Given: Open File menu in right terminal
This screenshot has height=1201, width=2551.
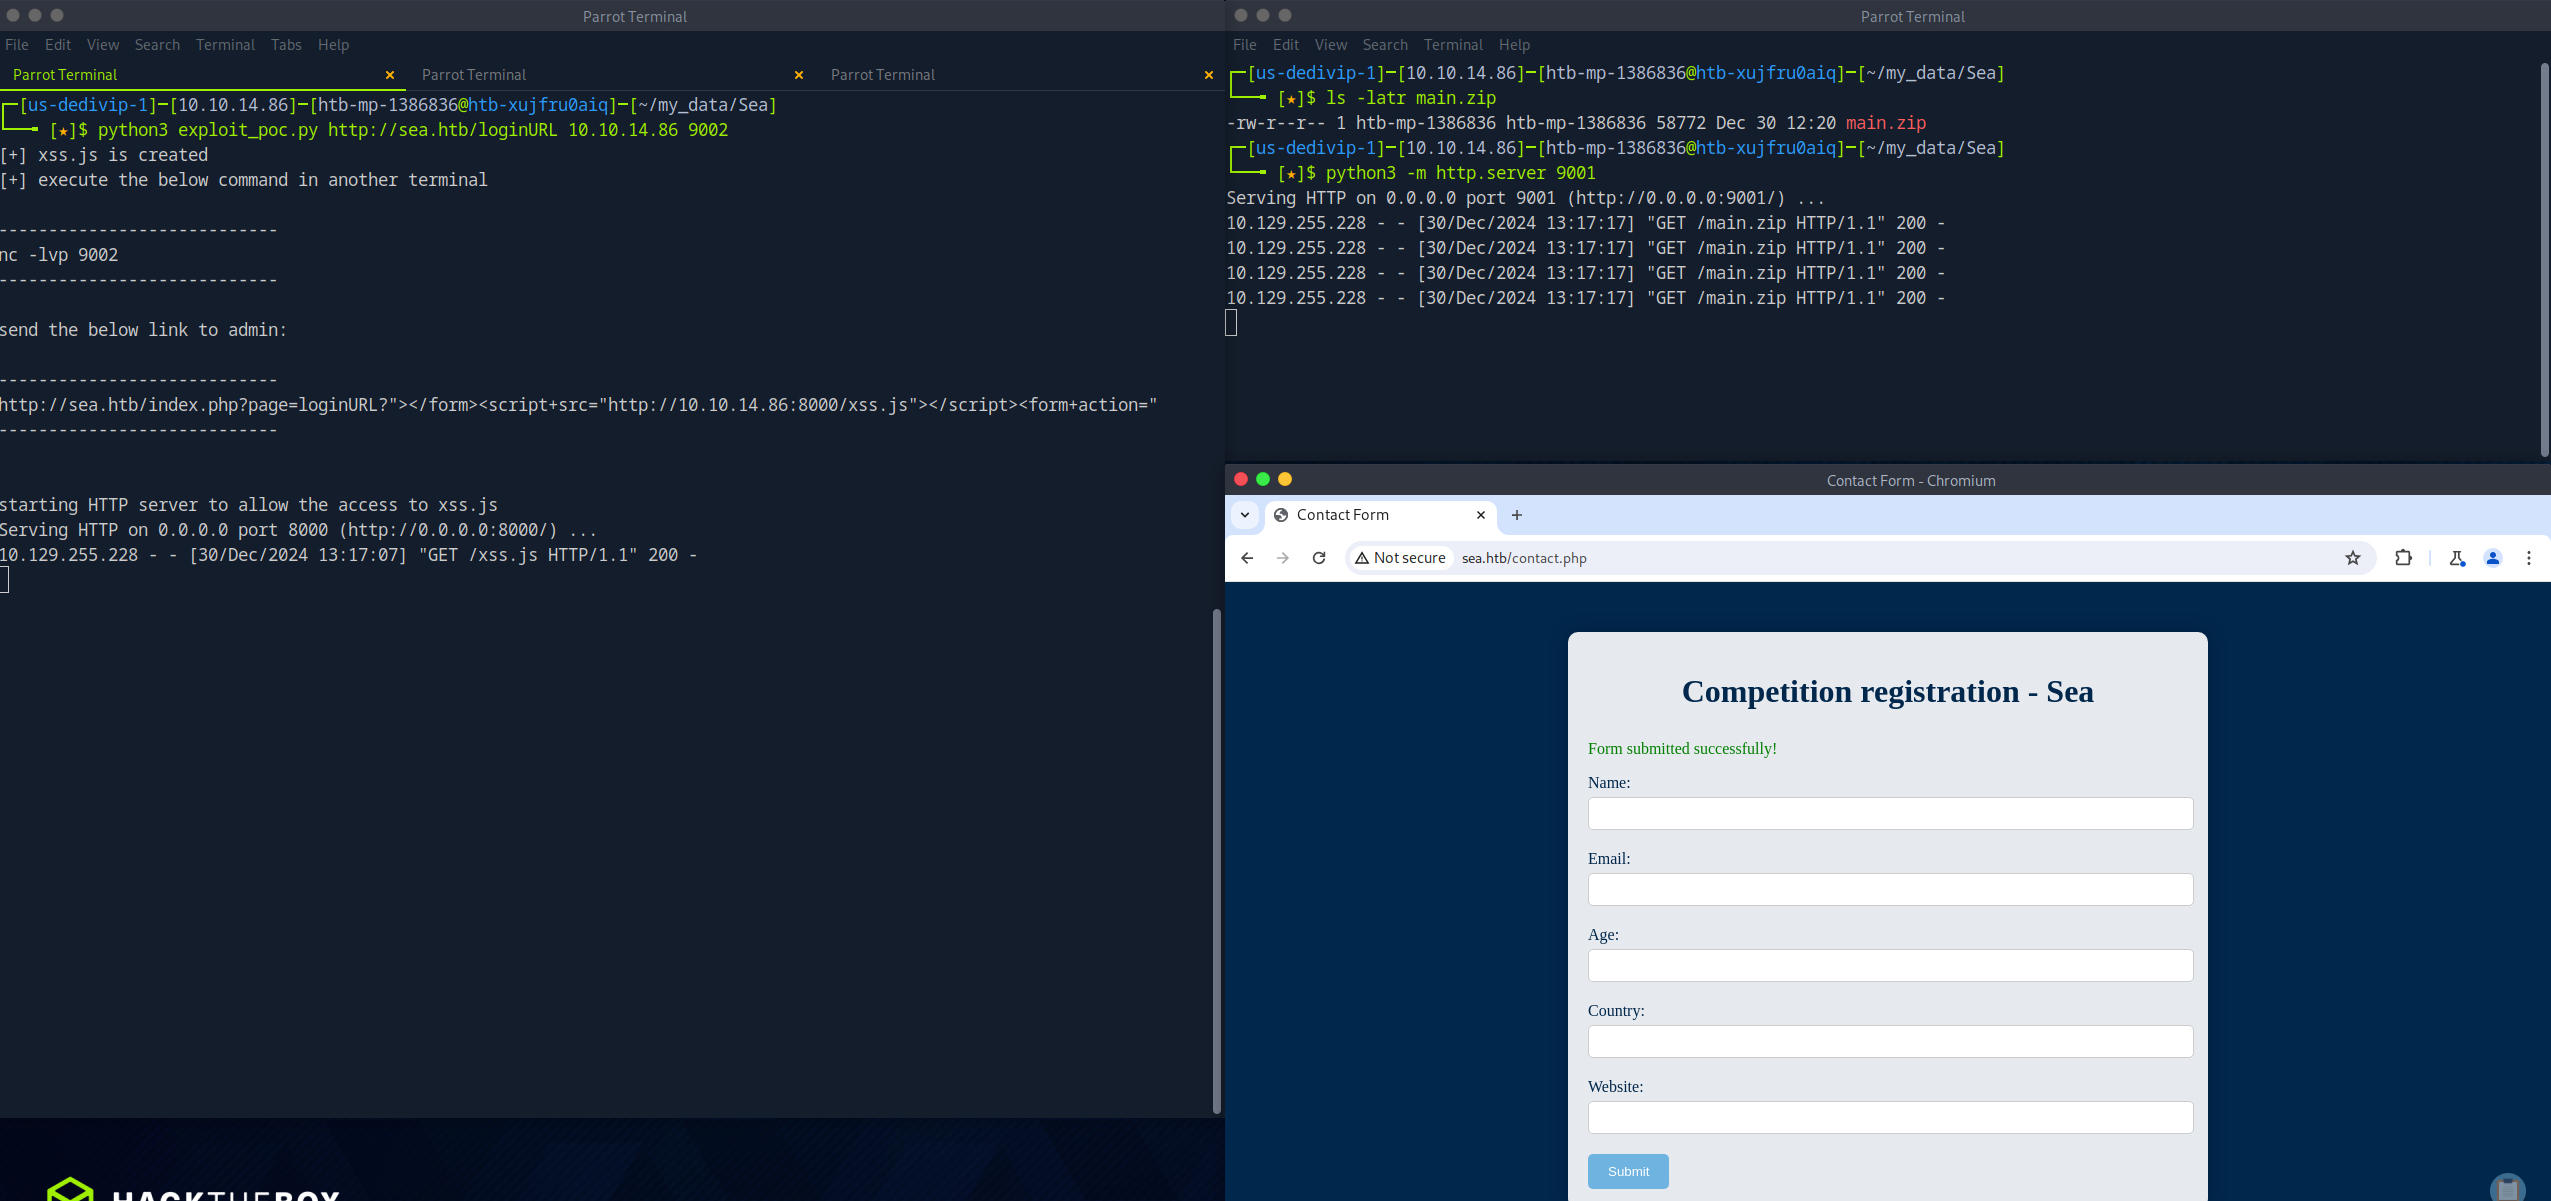Looking at the screenshot, I should (x=1245, y=45).
